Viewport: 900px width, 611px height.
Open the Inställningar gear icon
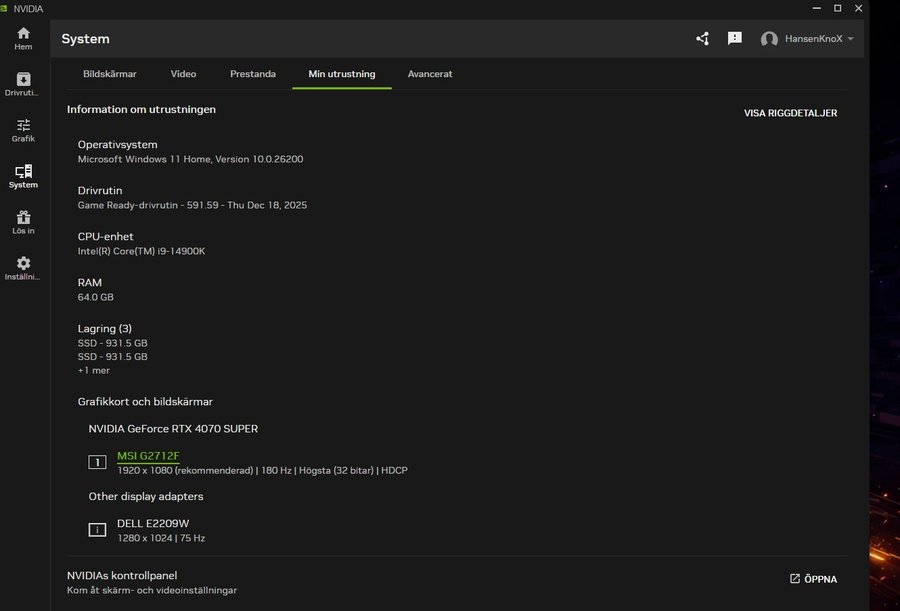[23, 268]
